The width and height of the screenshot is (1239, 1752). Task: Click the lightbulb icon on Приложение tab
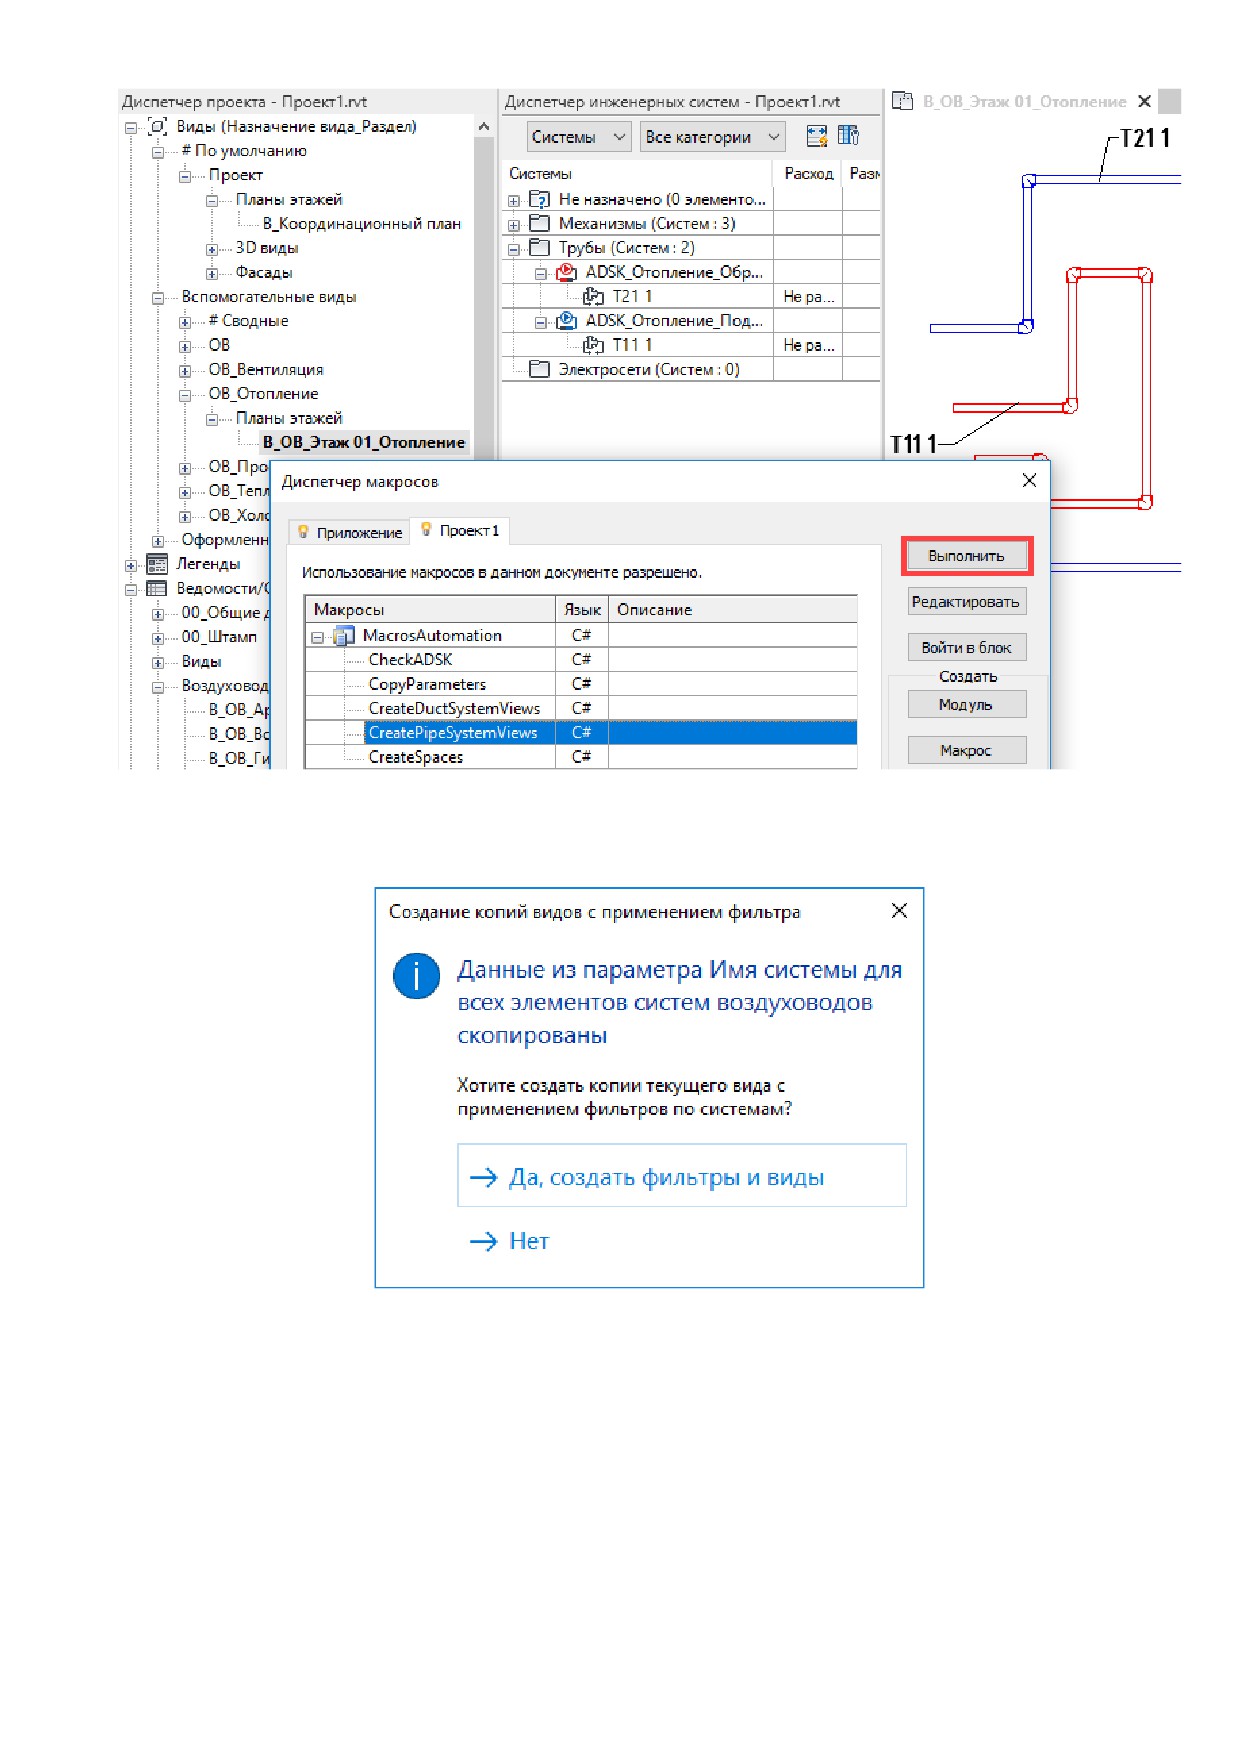[x=303, y=532]
